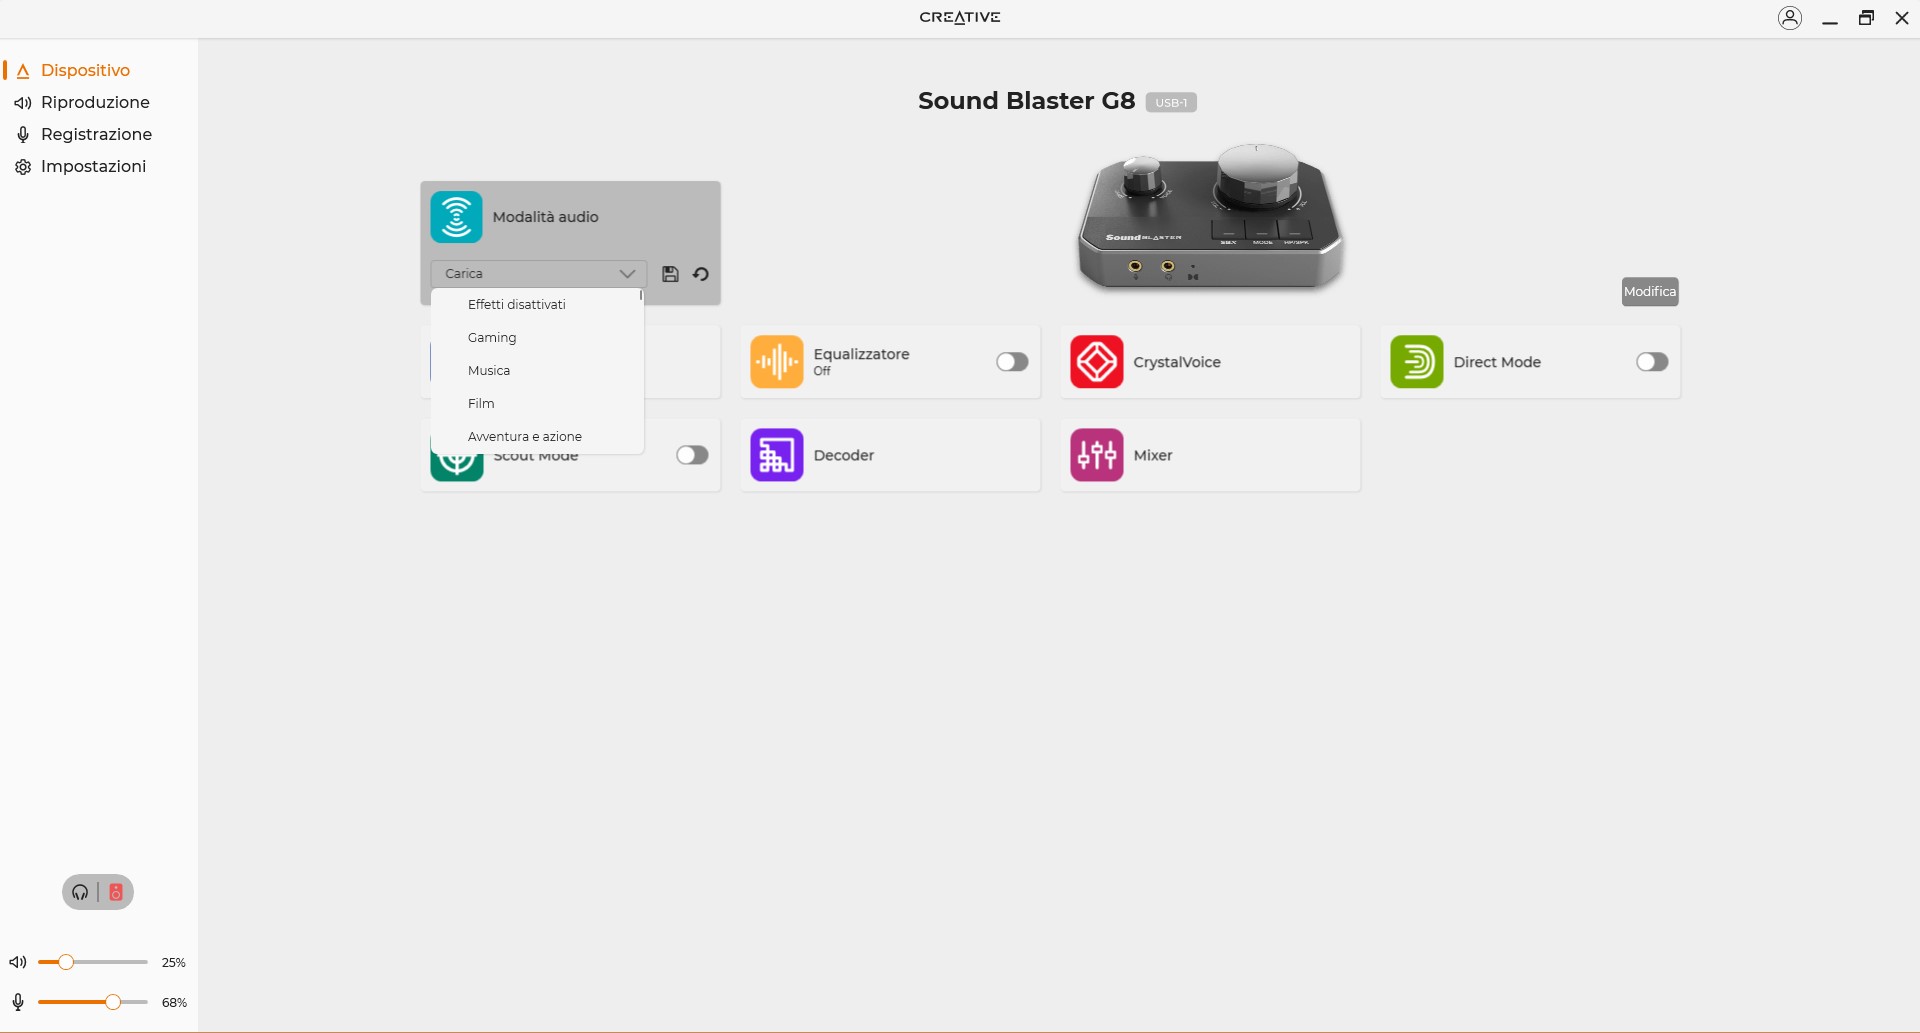Click the Sound Blaster G8 title
The width and height of the screenshot is (1920, 1033).
coord(1026,101)
